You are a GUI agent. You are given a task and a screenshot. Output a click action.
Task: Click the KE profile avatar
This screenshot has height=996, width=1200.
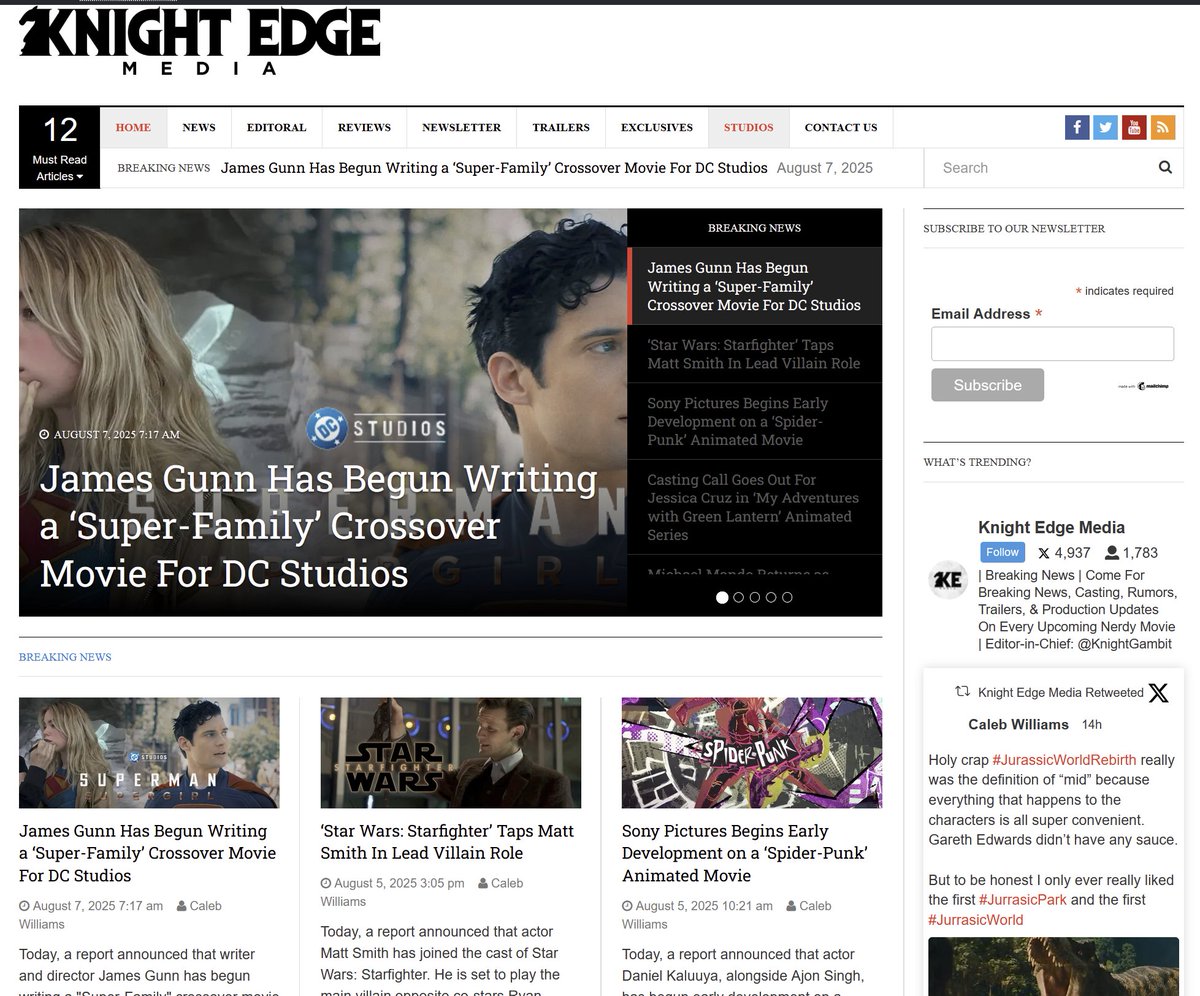tap(948, 580)
